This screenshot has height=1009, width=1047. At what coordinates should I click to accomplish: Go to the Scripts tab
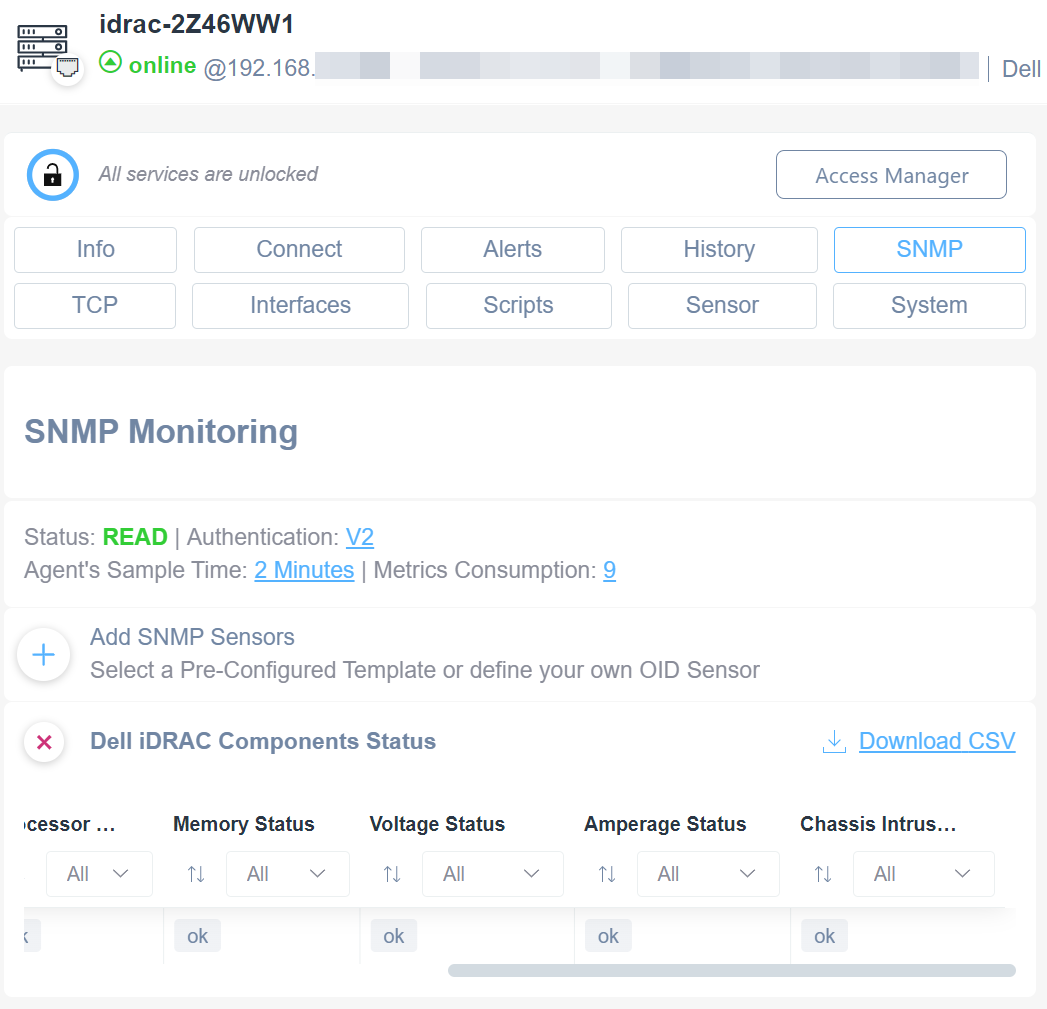(519, 306)
